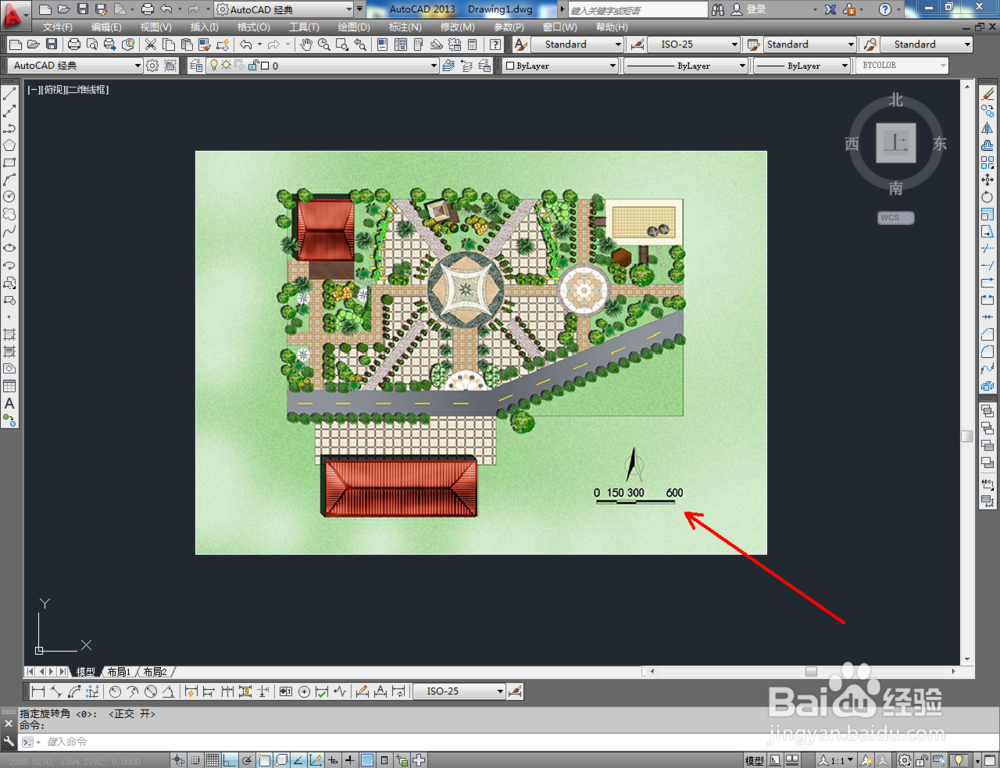Image resolution: width=1000 pixels, height=768 pixels.
Task: Switch to the 布局1 layout tab
Action: point(119,672)
